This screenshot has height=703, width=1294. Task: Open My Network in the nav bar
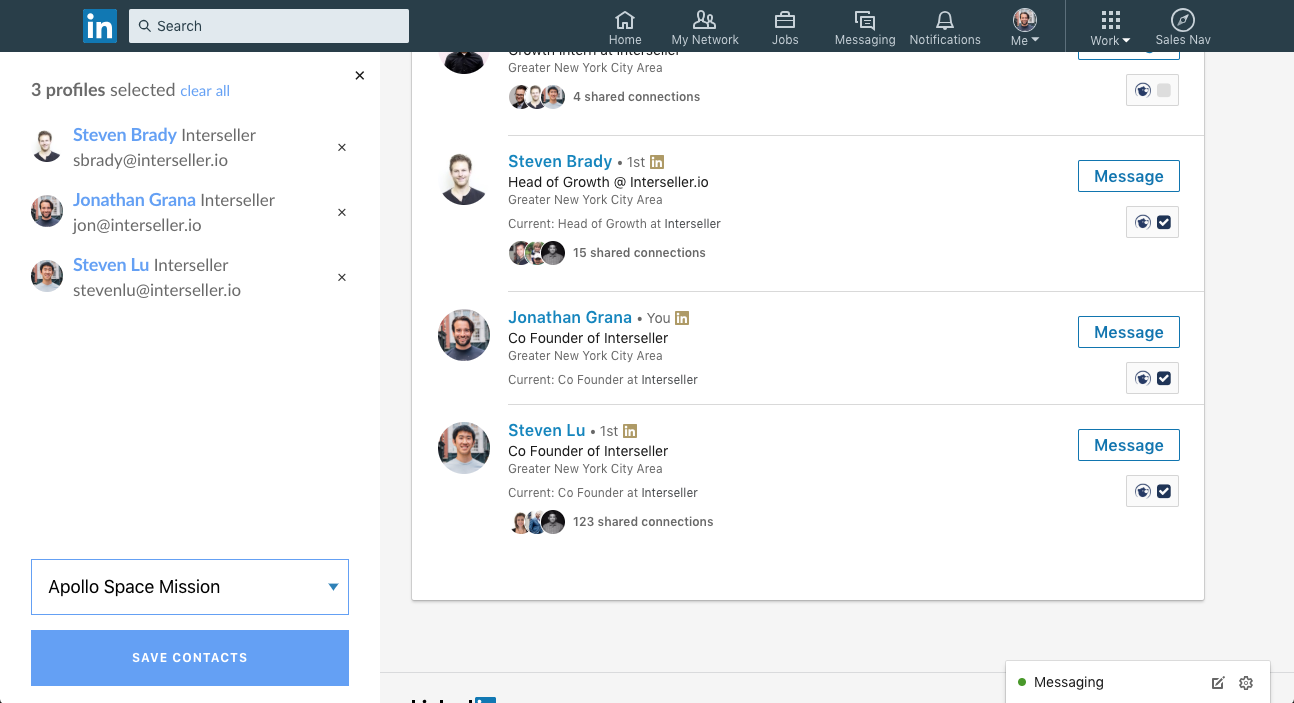705,27
